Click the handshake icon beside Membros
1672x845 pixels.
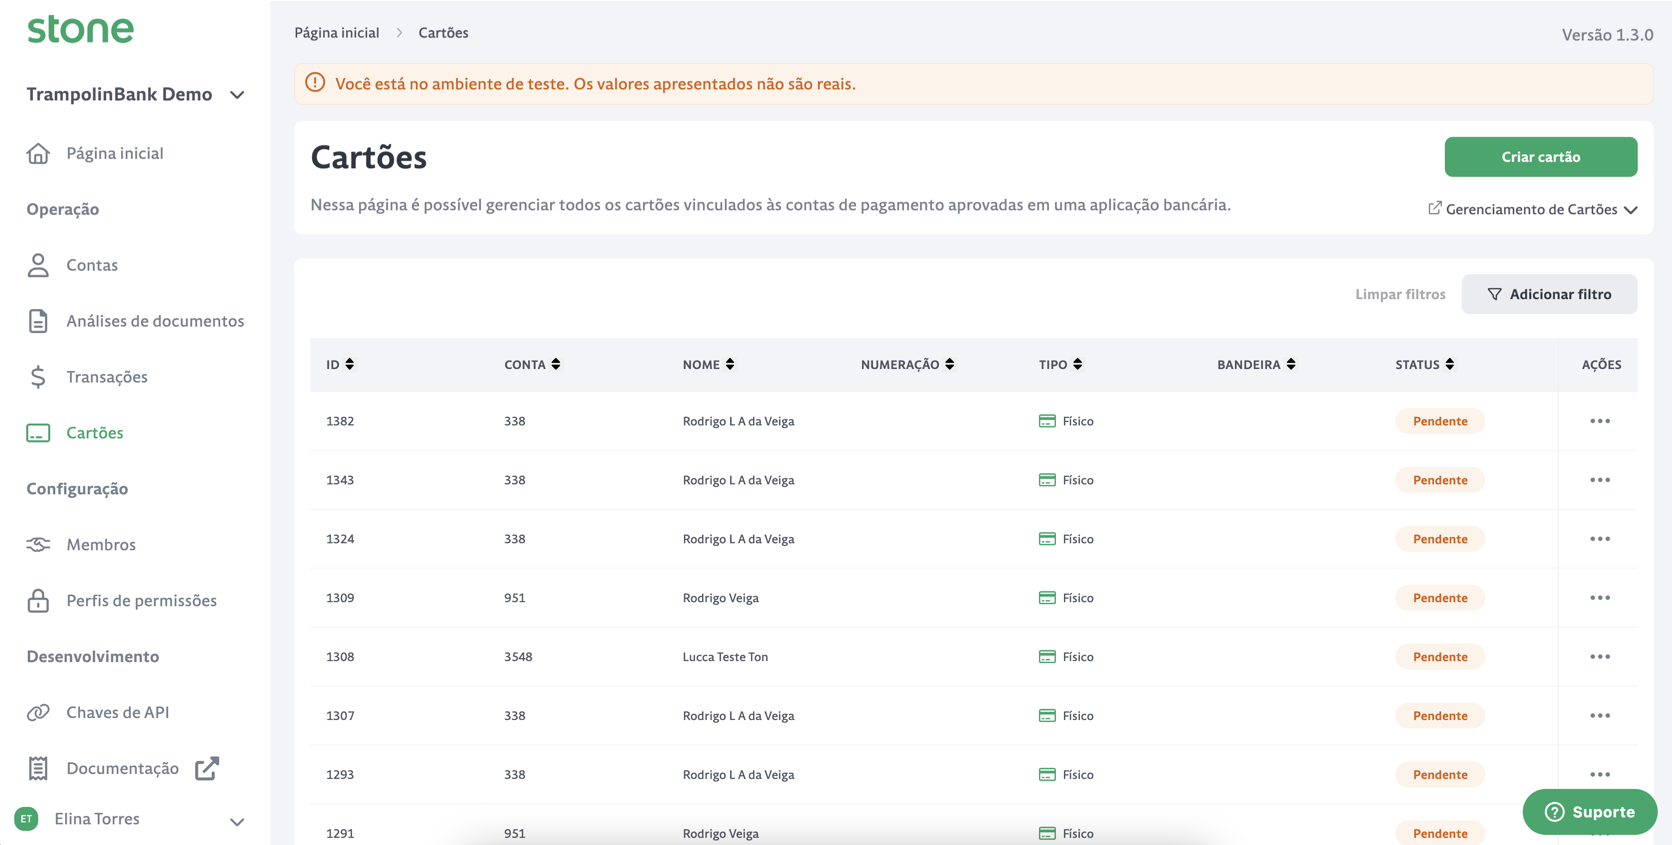coord(38,545)
